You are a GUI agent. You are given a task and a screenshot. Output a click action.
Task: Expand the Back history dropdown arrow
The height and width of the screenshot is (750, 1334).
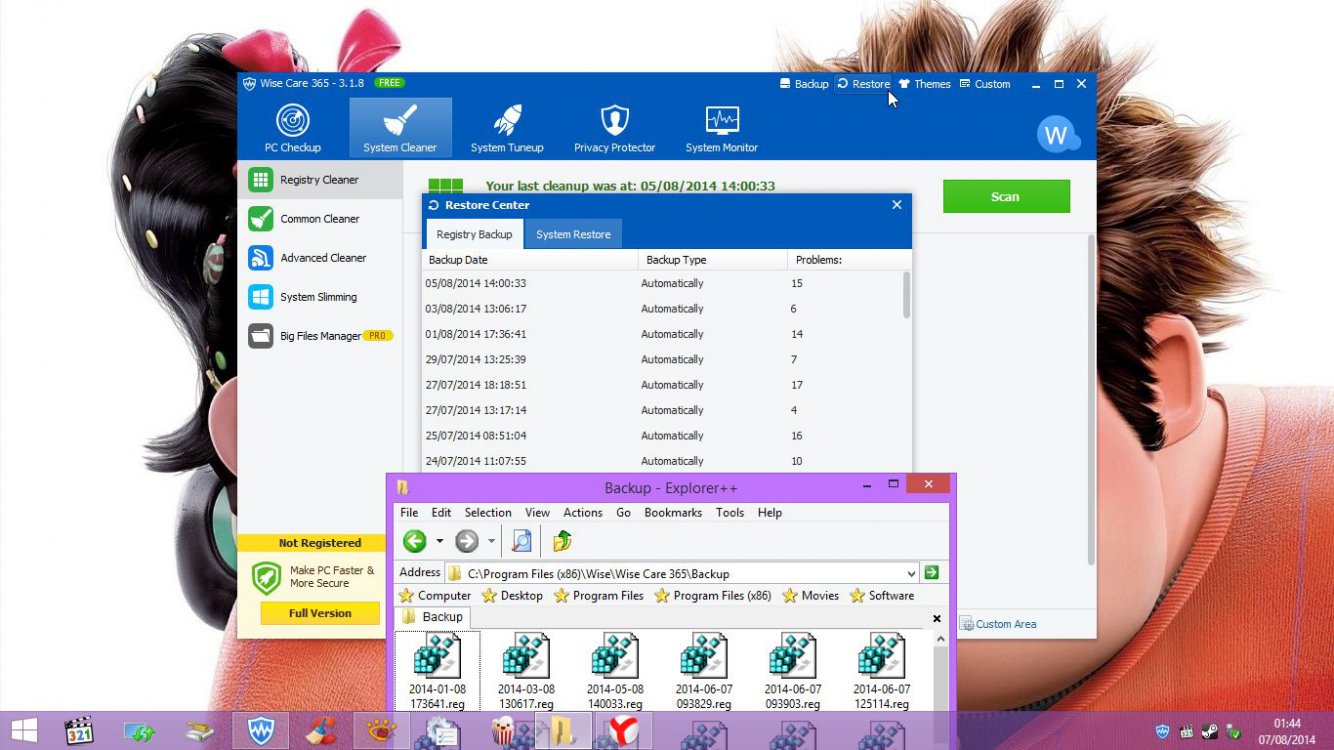coord(439,541)
